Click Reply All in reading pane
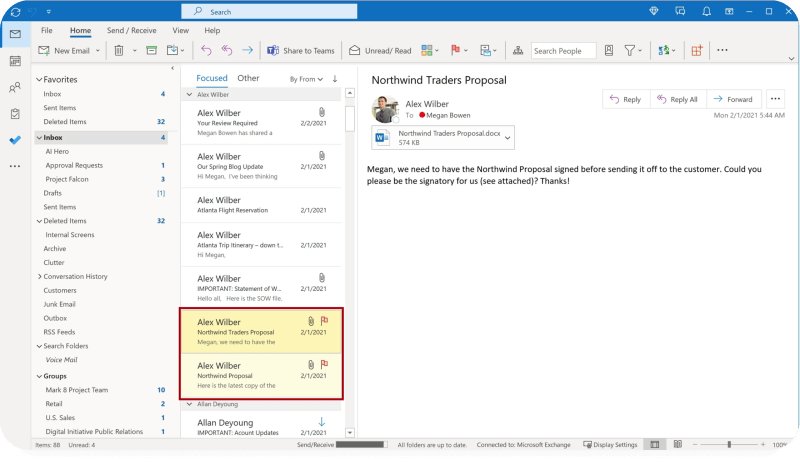This screenshot has width=800, height=466. click(678, 99)
